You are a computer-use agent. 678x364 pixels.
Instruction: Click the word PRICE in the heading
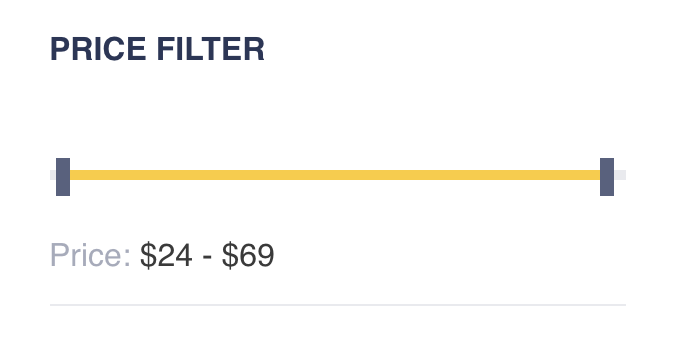tap(98, 49)
